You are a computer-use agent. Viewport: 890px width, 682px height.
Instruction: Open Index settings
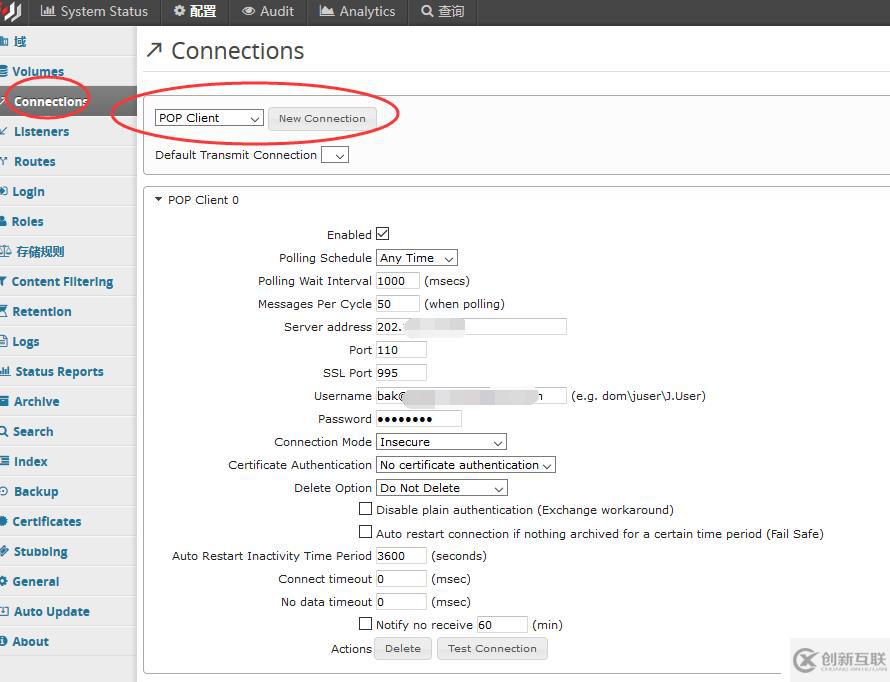pos(68,462)
